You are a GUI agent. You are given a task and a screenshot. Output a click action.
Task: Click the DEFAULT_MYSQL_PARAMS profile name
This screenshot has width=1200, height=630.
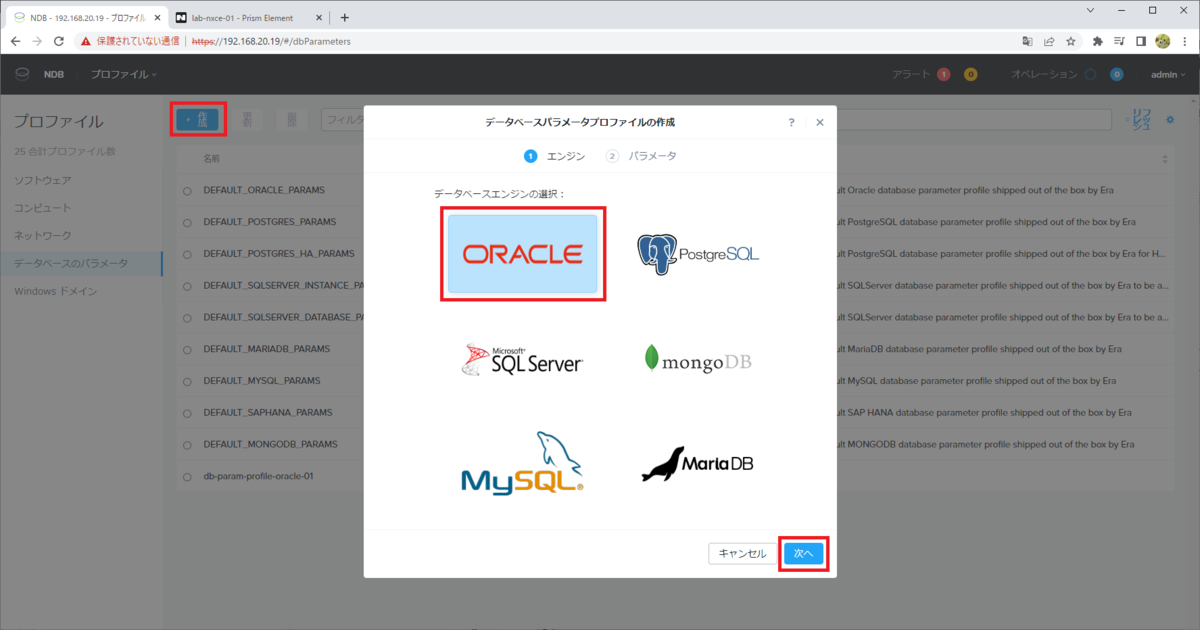(x=261, y=381)
